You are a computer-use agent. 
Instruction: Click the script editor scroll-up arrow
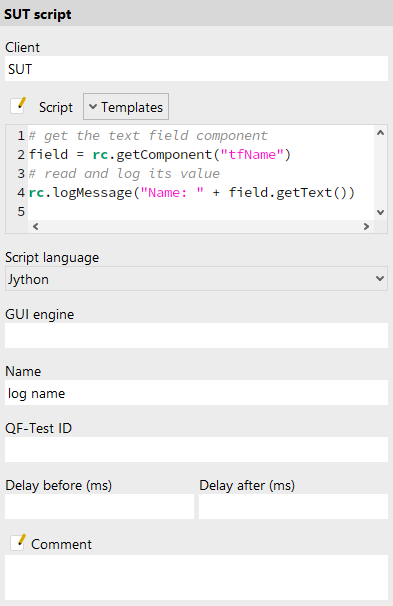tap(381, 133)
